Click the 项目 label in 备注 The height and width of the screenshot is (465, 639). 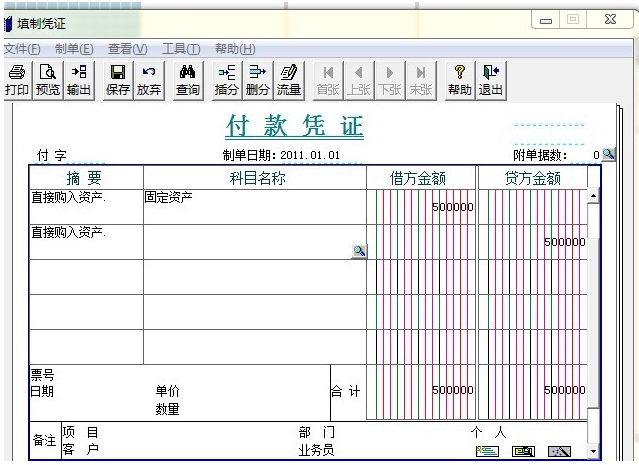coord(80,432)
